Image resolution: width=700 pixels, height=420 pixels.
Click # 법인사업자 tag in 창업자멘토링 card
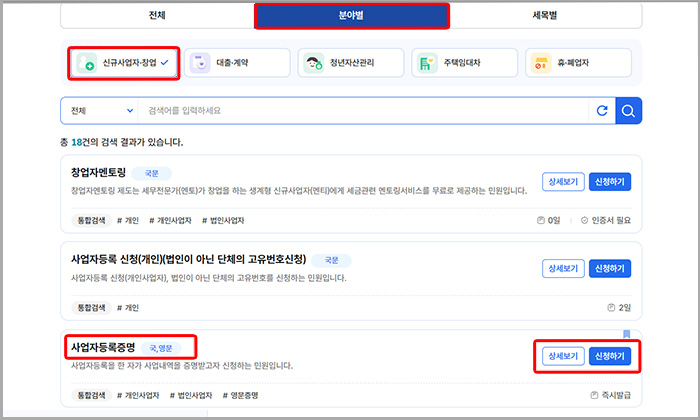(x=223, y=220)
